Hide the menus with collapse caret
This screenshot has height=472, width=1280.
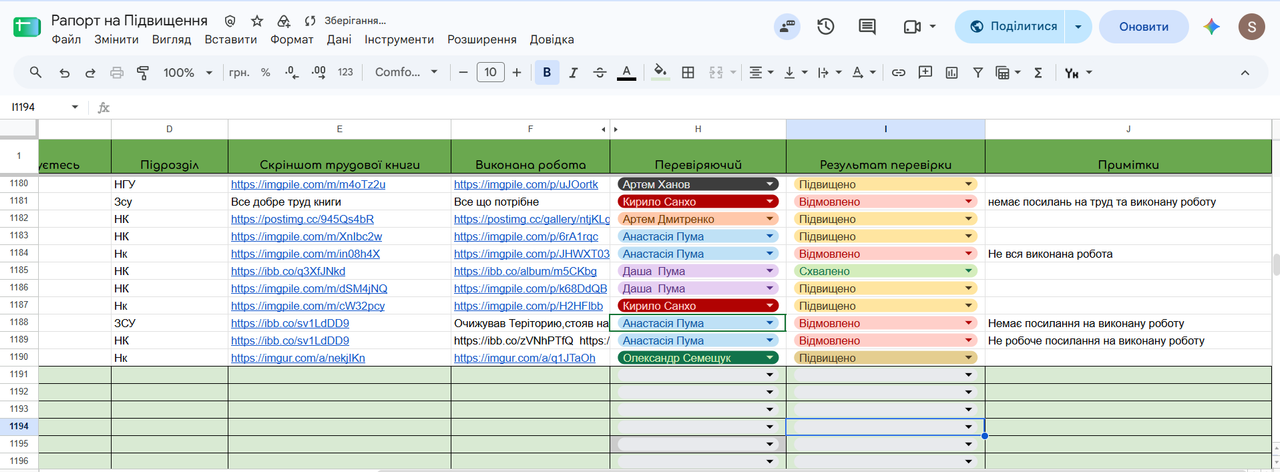pos(1245,72)
